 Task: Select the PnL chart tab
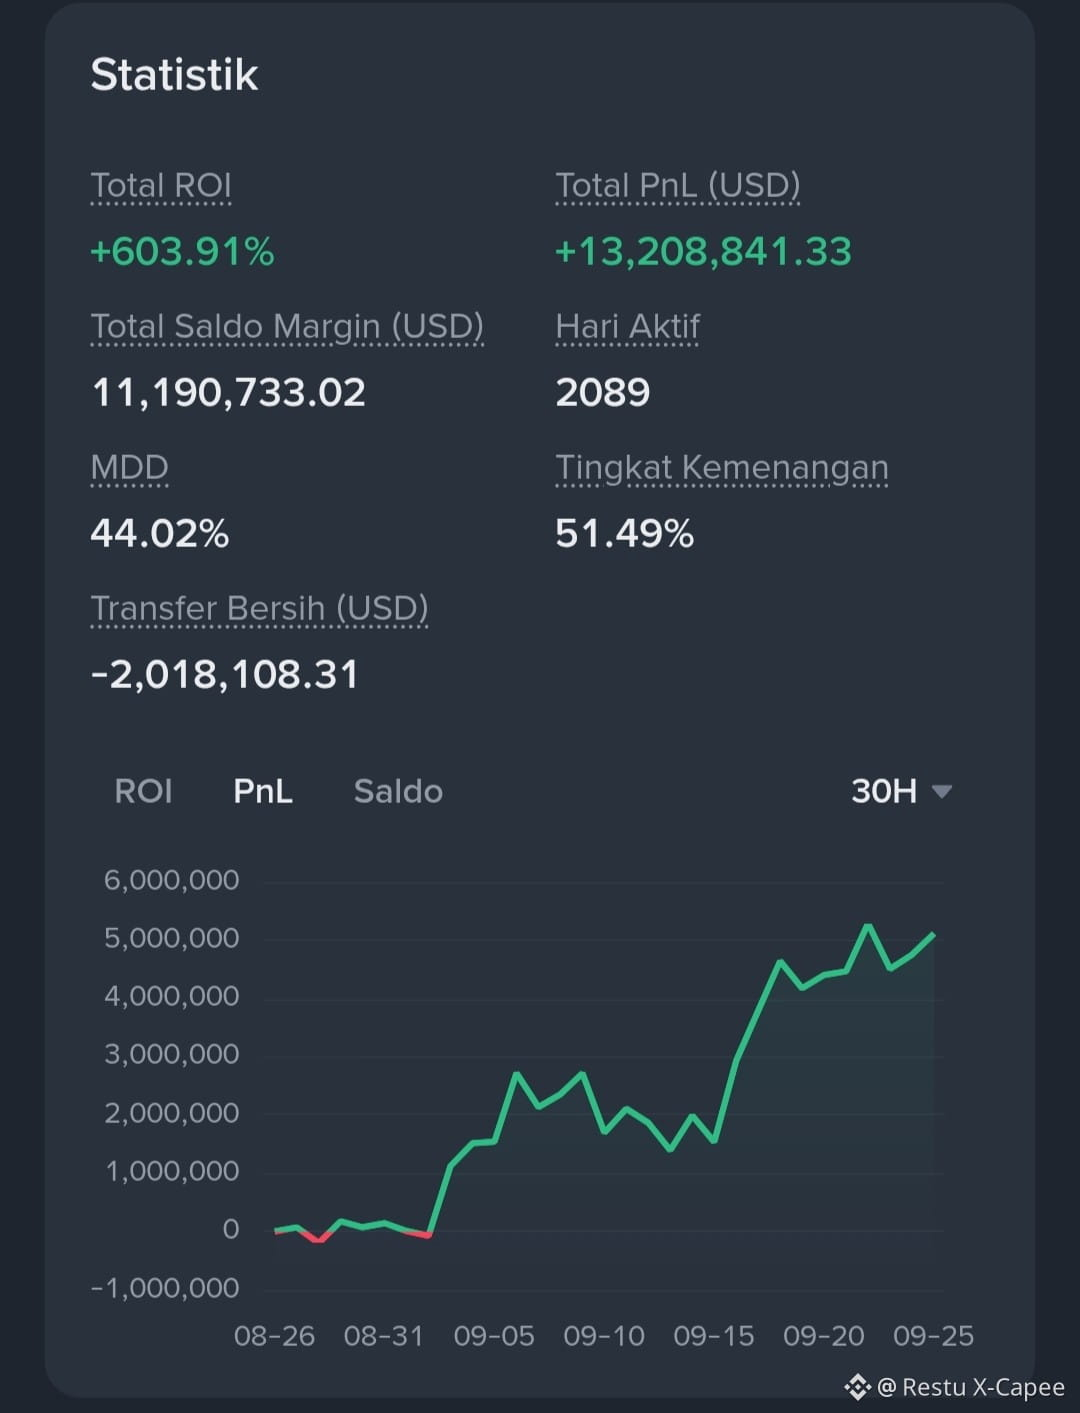coord(263,791)
